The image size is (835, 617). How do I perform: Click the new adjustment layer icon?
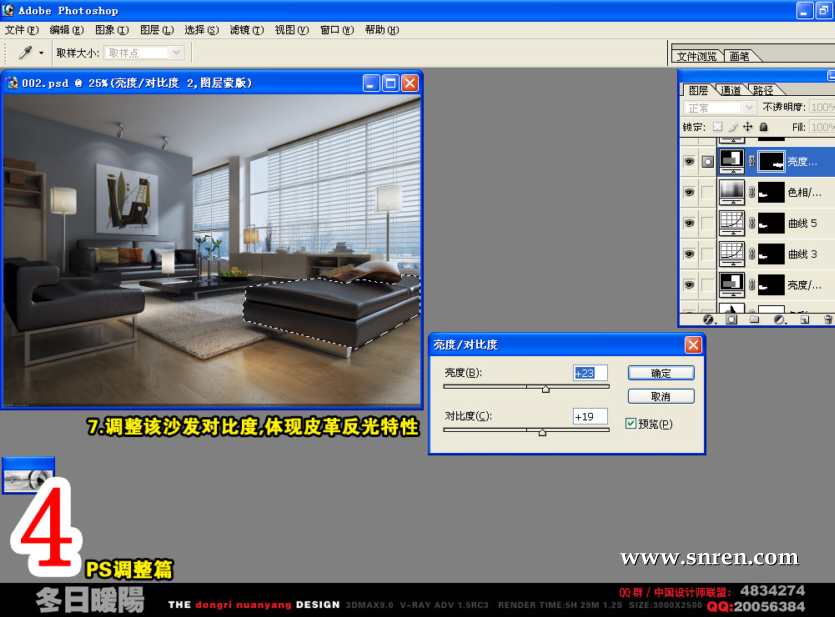point(780,319)
